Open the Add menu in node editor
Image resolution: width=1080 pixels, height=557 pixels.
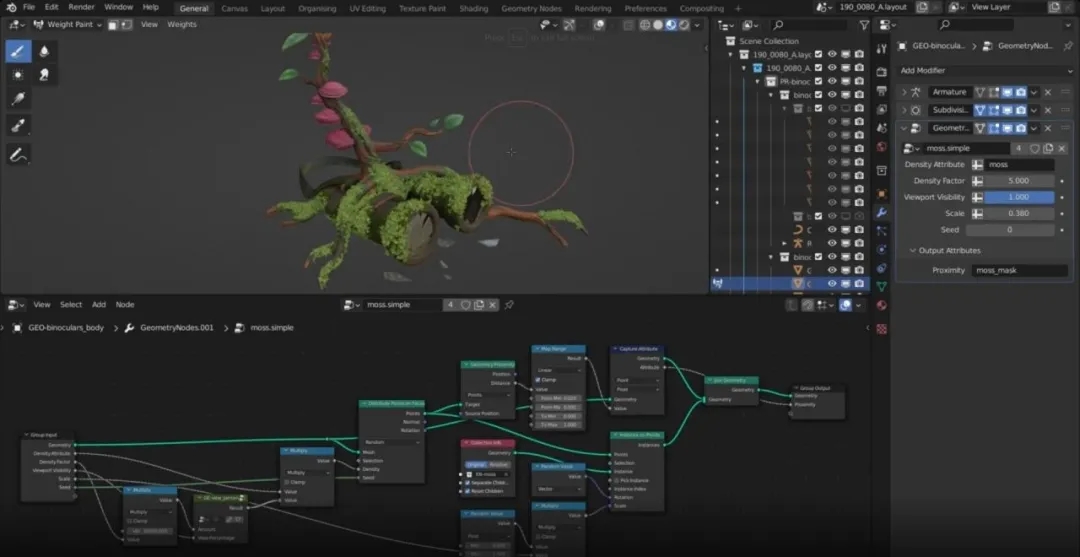click(99, 304)
